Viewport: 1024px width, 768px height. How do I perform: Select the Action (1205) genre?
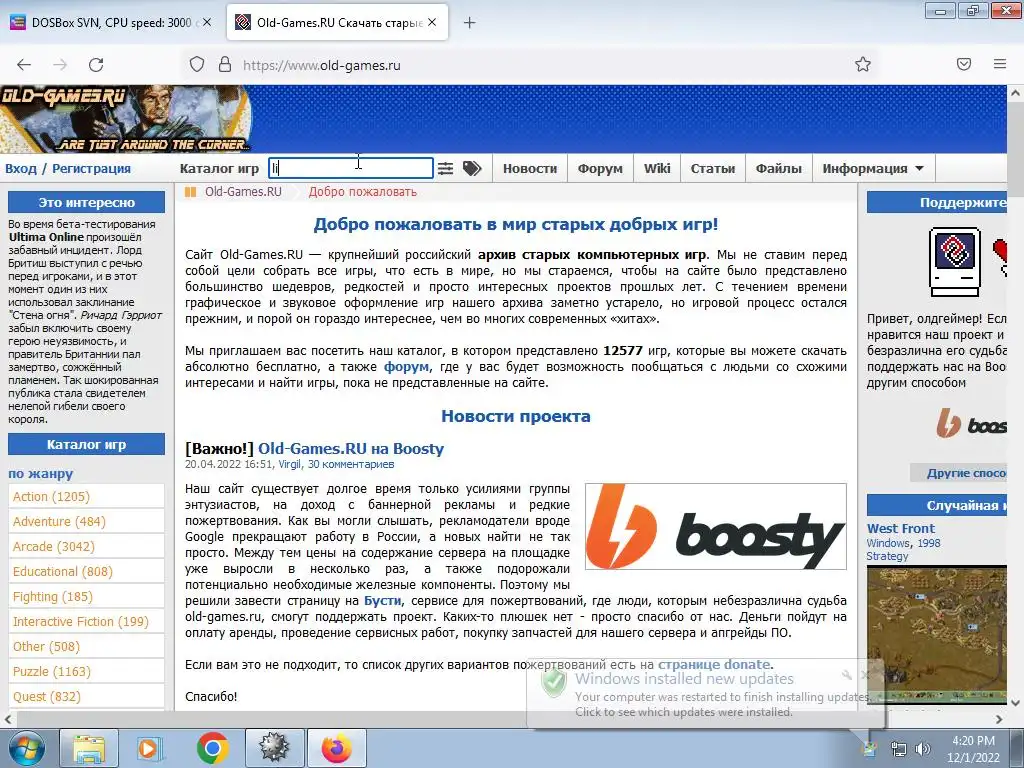click(x=86, y=496)
